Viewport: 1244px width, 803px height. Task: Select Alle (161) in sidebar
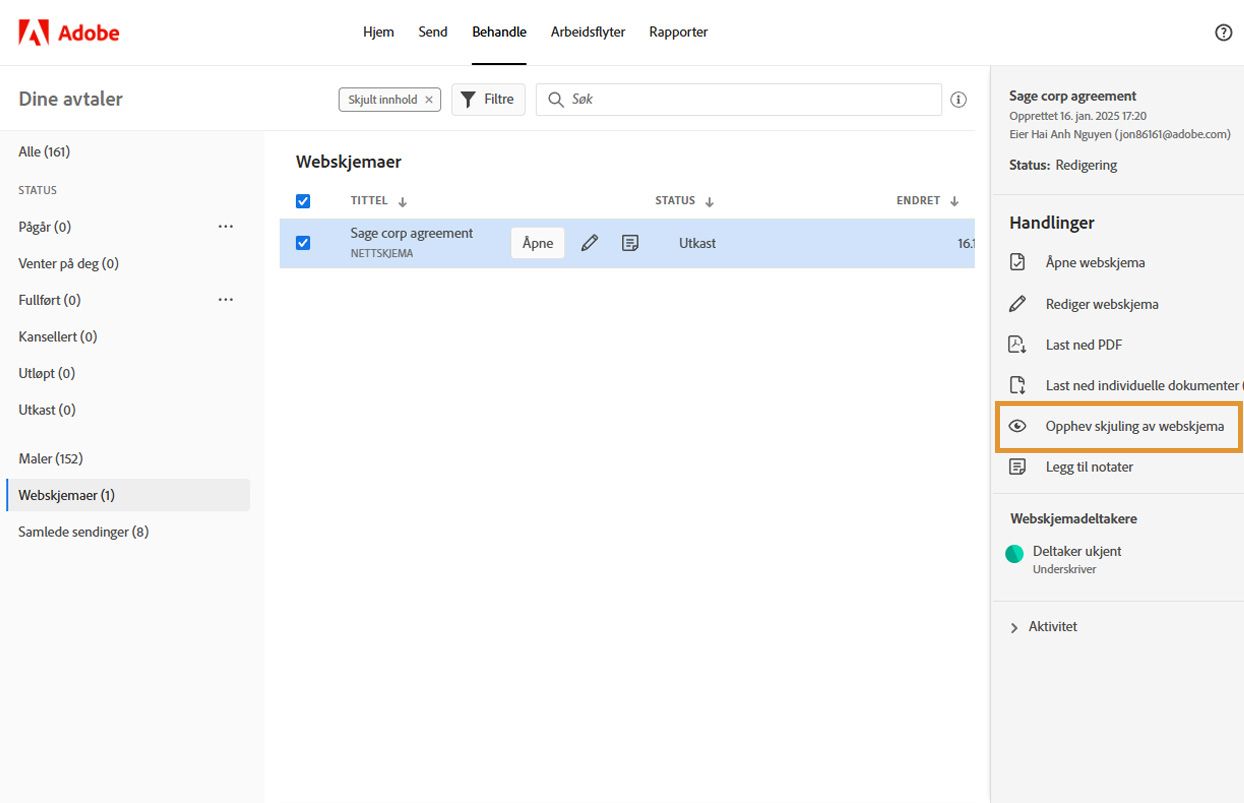[x=44, y=152]
